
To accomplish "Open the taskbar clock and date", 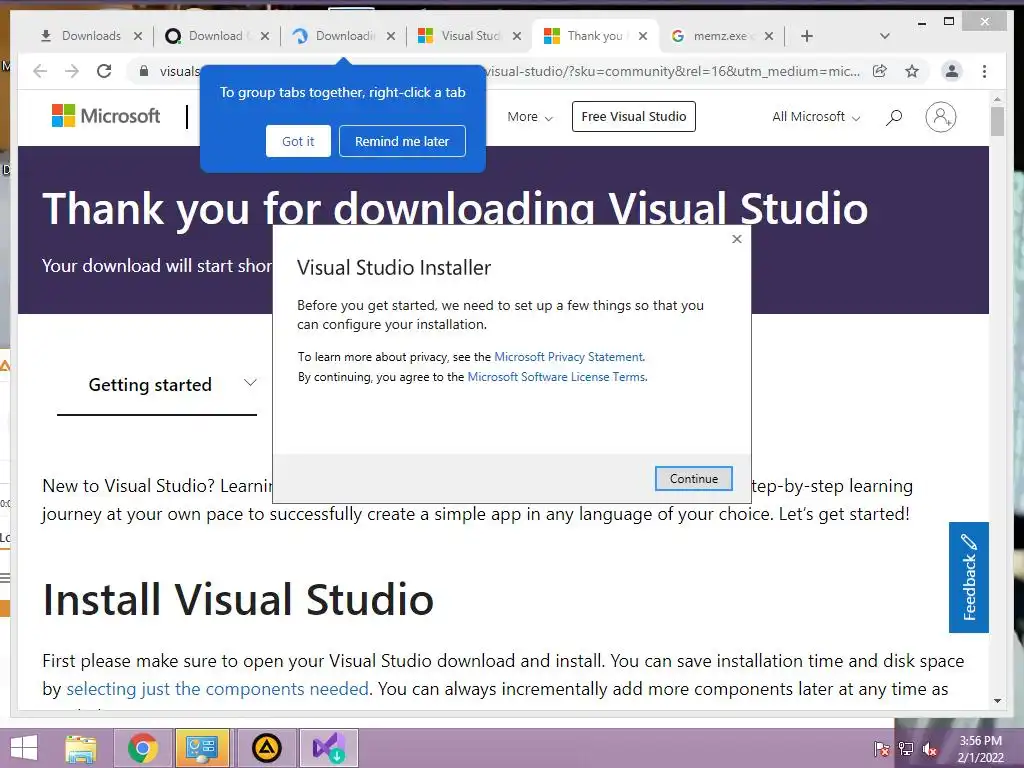I will point(980,749).
